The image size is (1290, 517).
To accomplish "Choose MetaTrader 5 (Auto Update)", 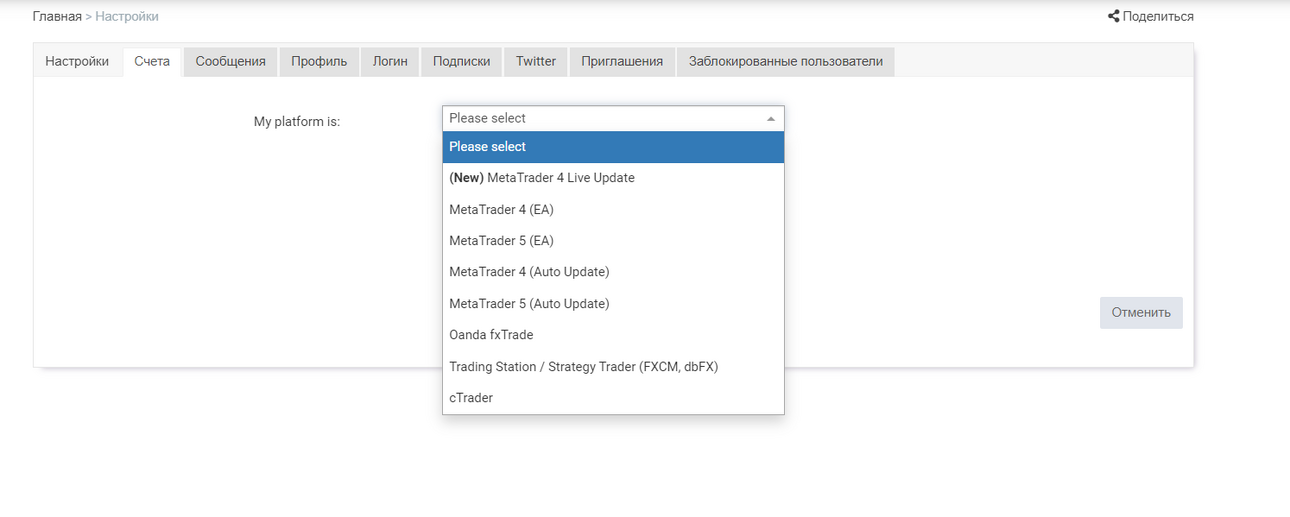I will [613, 304].
